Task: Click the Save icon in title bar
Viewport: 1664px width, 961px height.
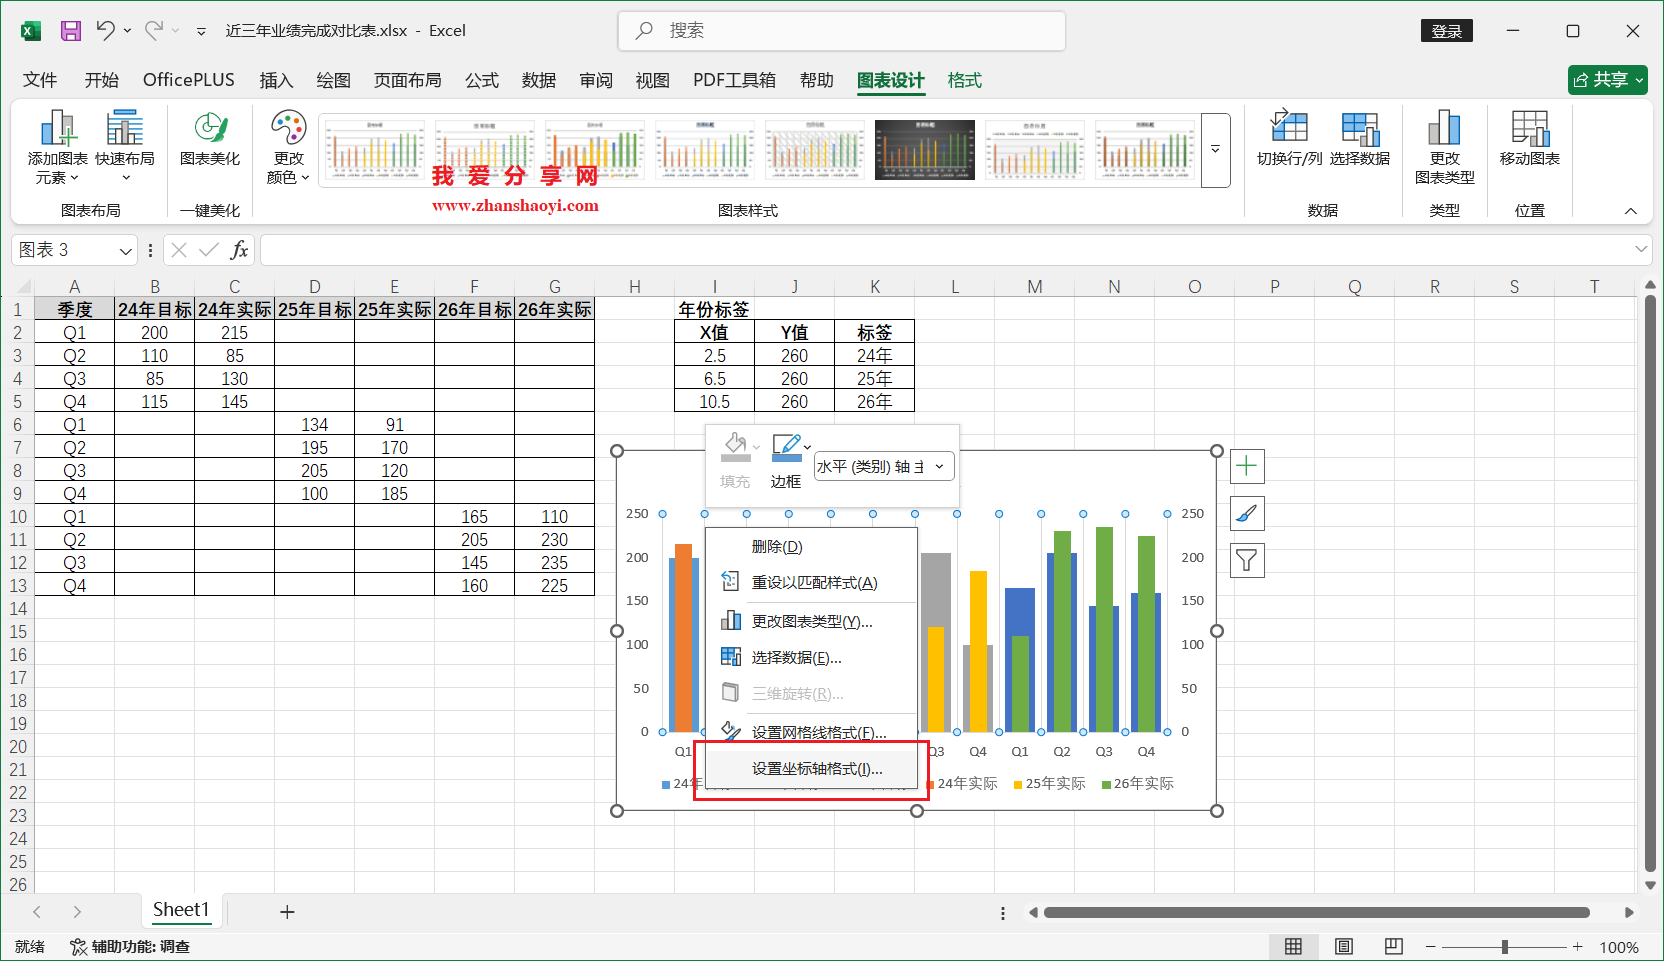Action: coord(71,31)
